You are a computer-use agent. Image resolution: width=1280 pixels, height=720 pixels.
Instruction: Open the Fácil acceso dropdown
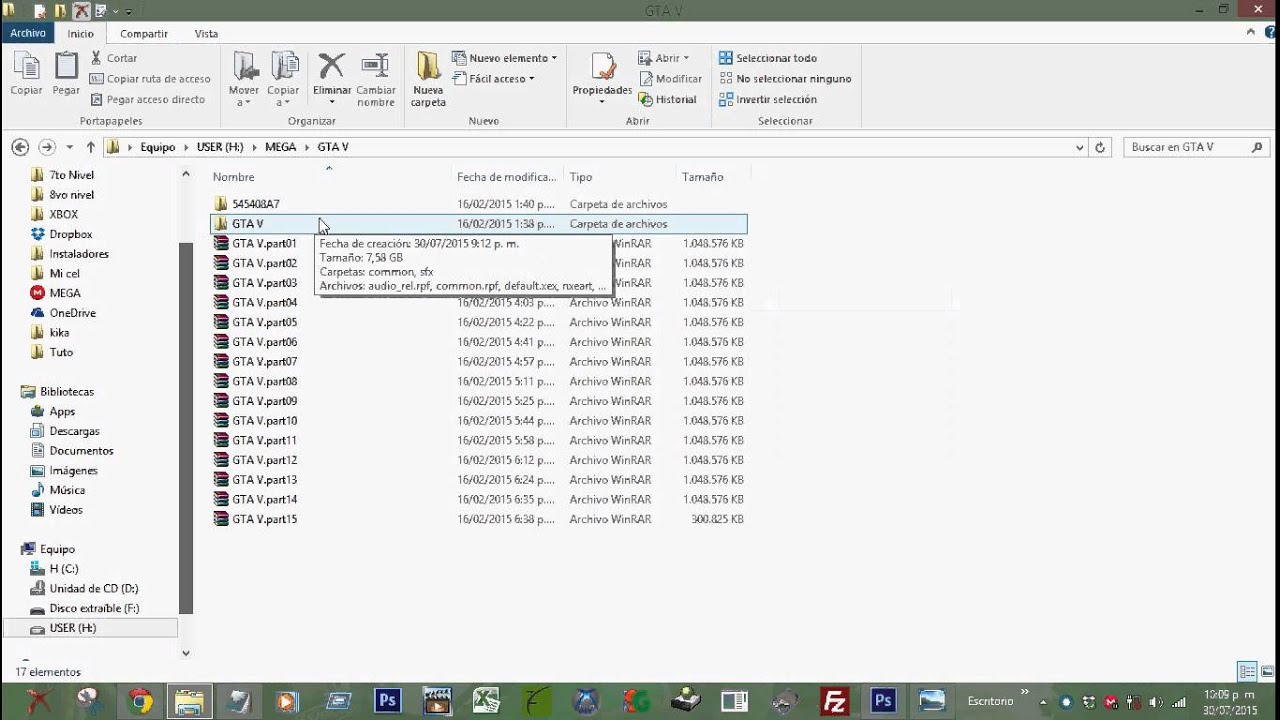494,79
